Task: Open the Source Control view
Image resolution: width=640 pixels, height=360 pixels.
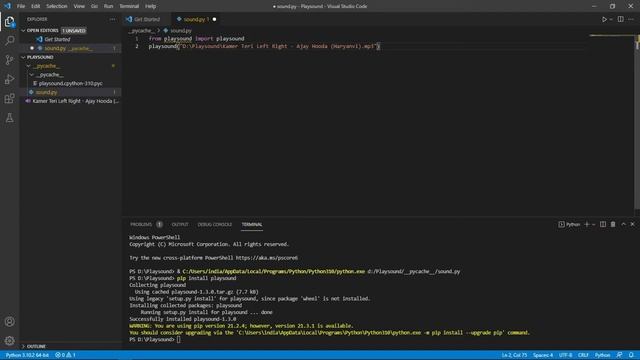Action: click(x=9, y=60)
